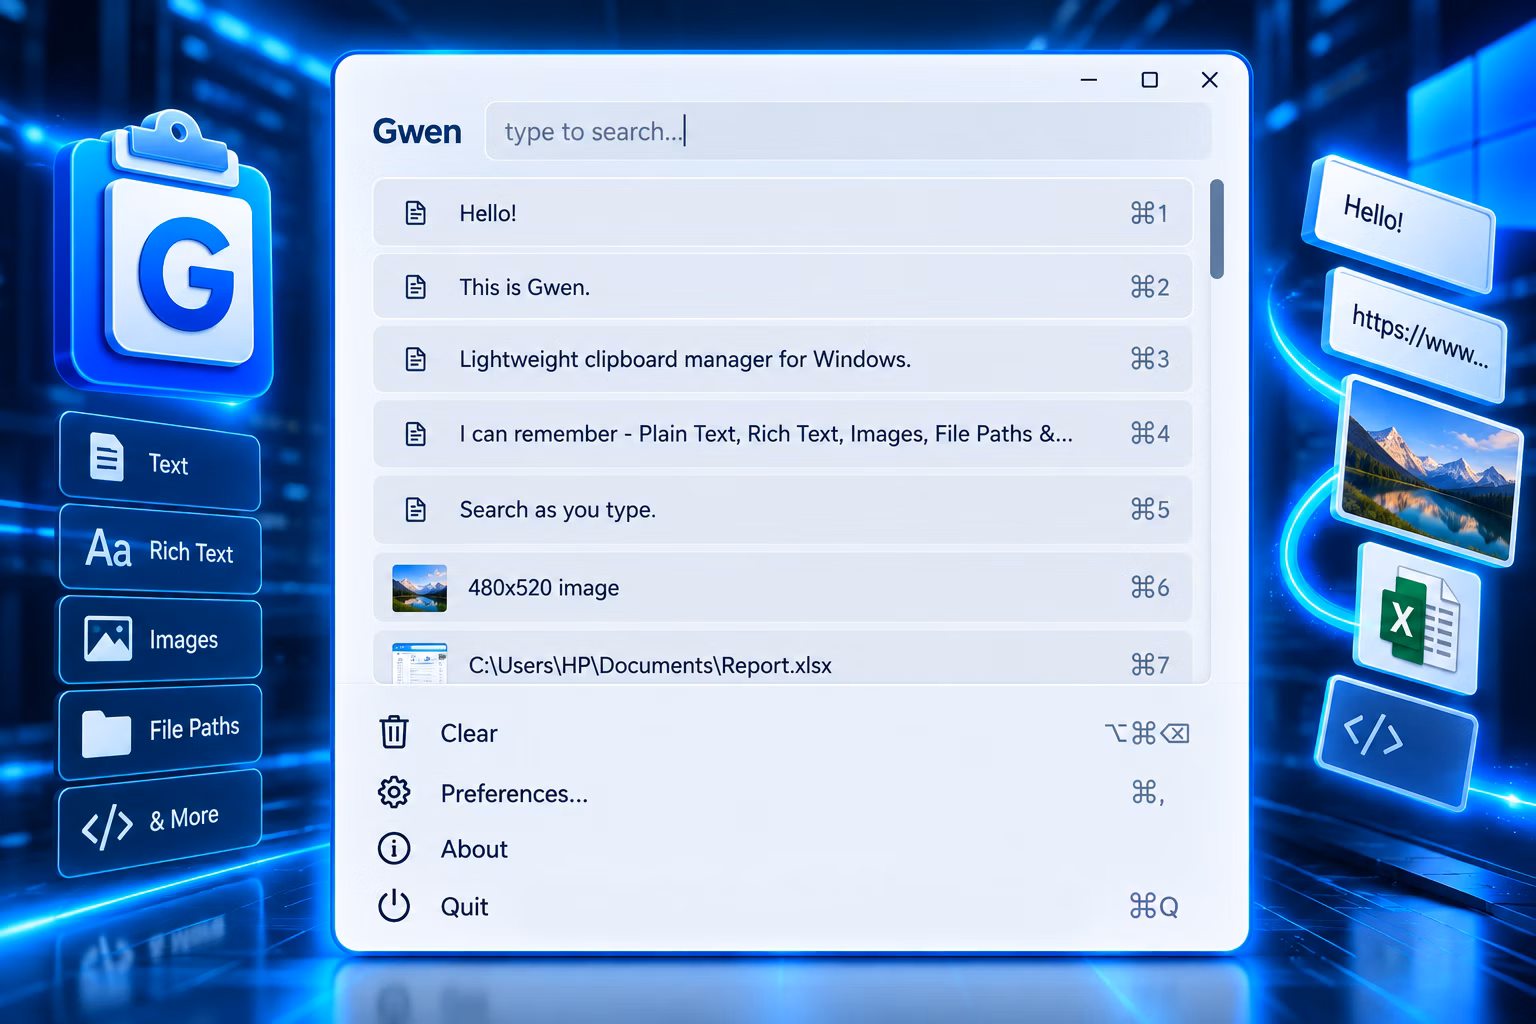
Task: Click the ⌘Q shortcut next to Quit
Action: coord(1153,906)
